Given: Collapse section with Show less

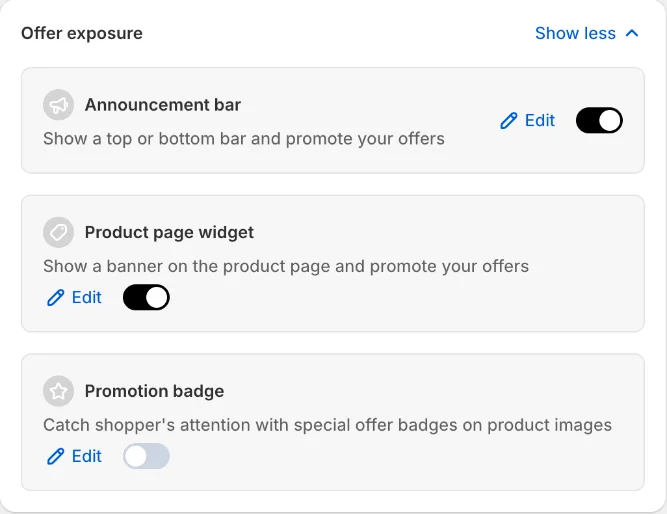Looking at the screenshot, I should [587, 33].
